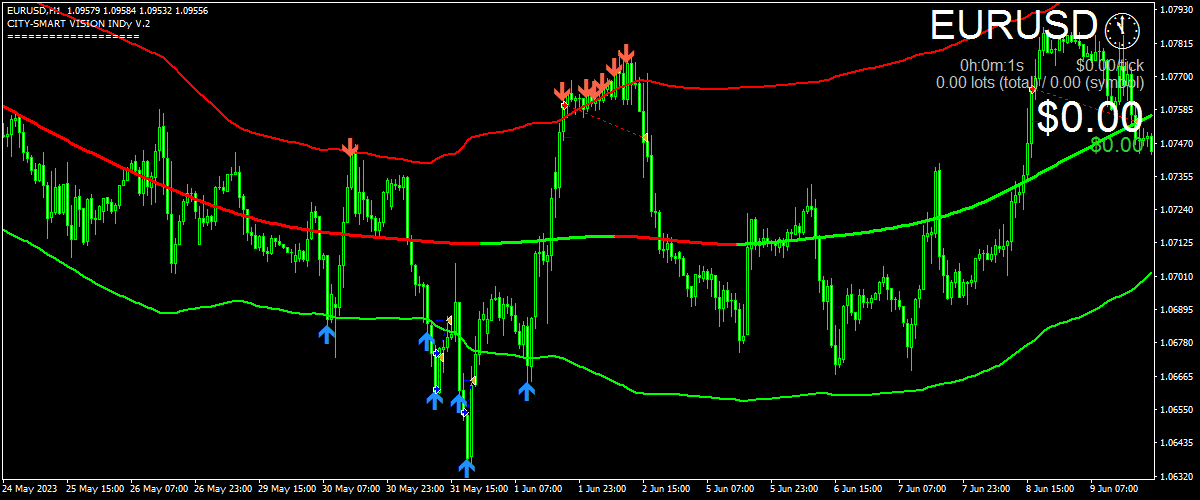Click the lone red sell arrow near 30 May
The width and height of the screenshot is (1200, 500).
point(350,147)
